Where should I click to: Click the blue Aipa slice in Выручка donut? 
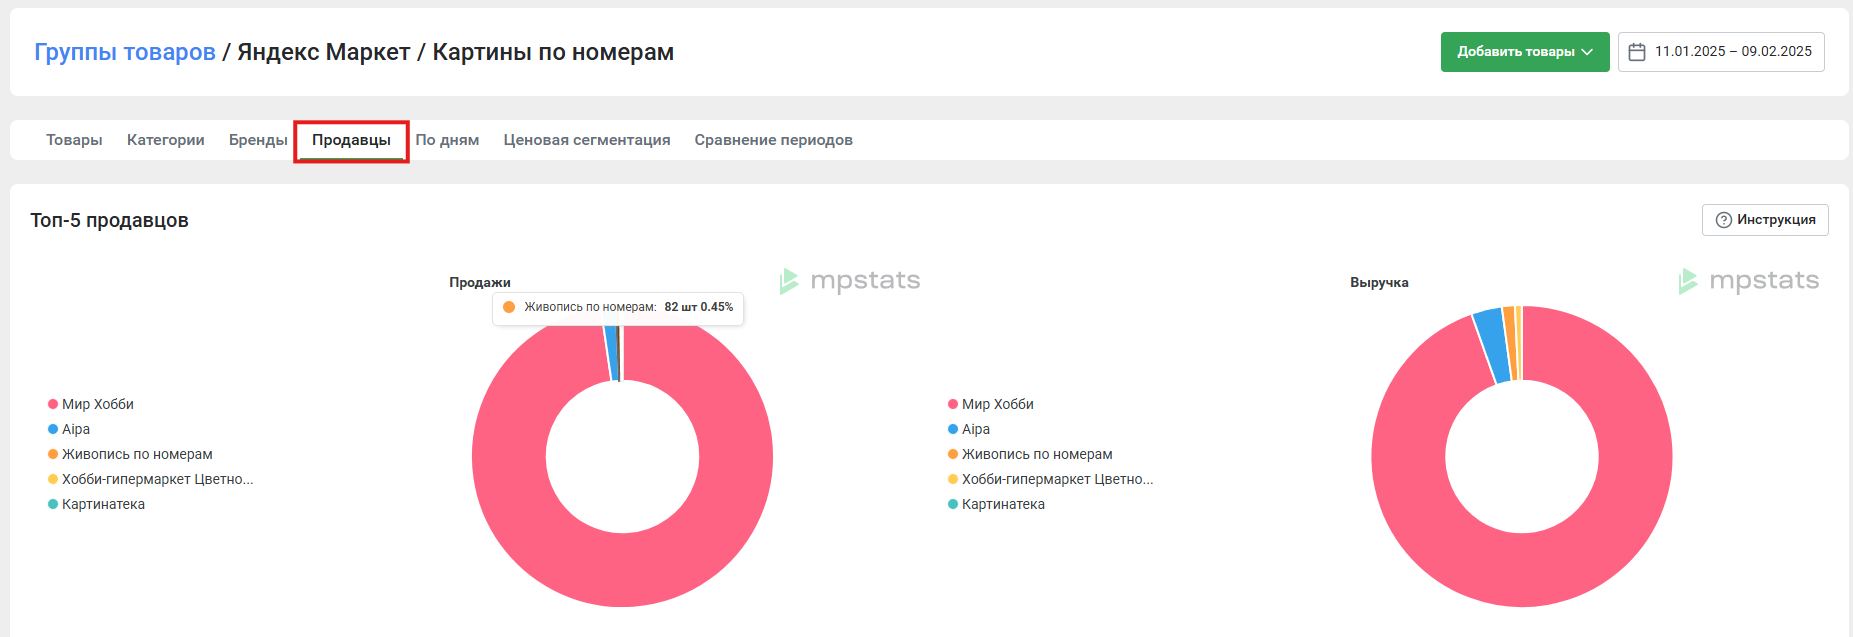[1492, 346]
